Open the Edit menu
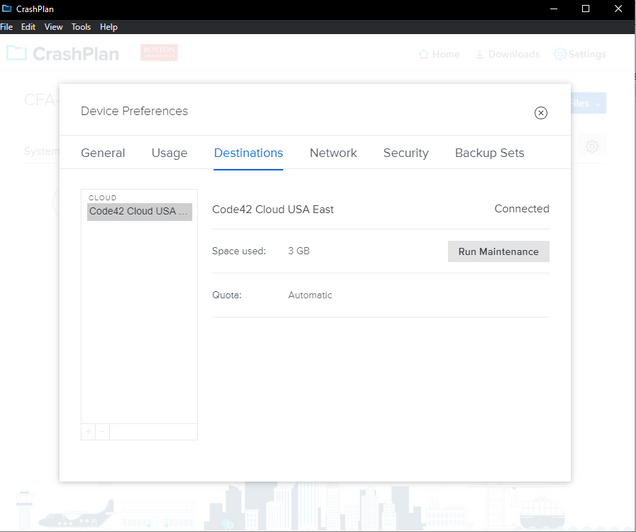Screen dimensions: 636x532 pyautogui.click(x=28, y=27)
